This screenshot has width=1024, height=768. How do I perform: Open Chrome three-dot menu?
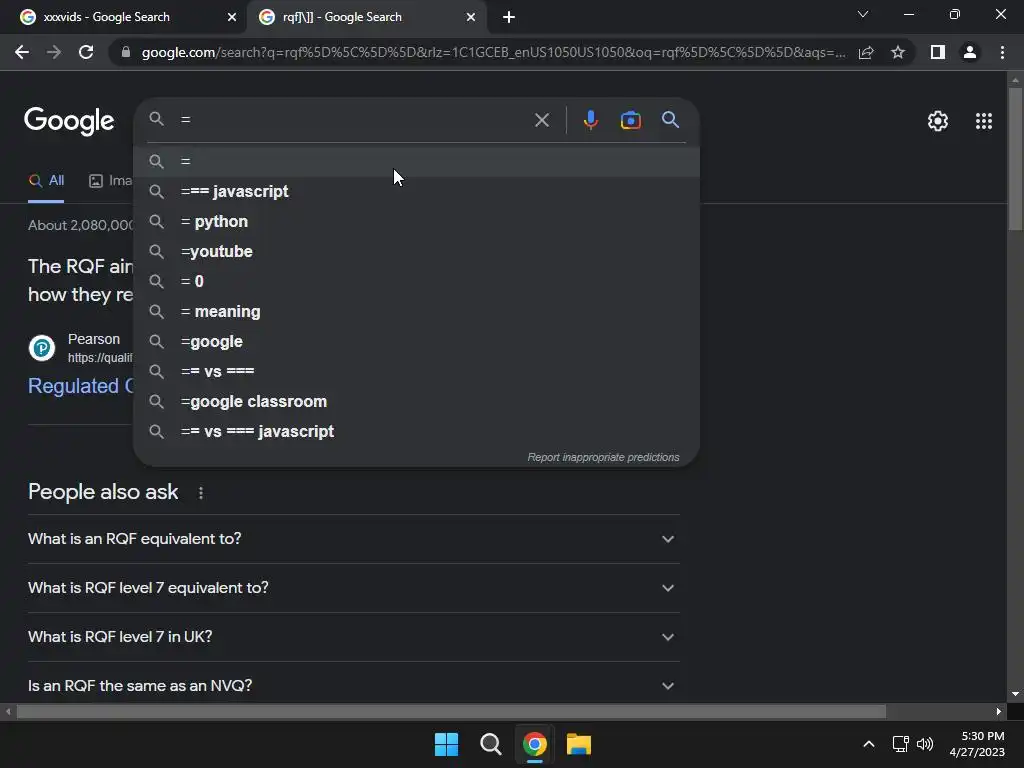1002,52
